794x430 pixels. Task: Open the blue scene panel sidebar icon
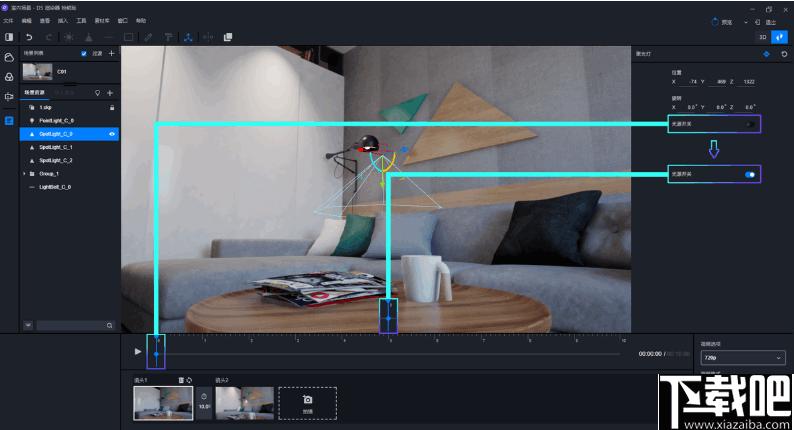point(9,121)
